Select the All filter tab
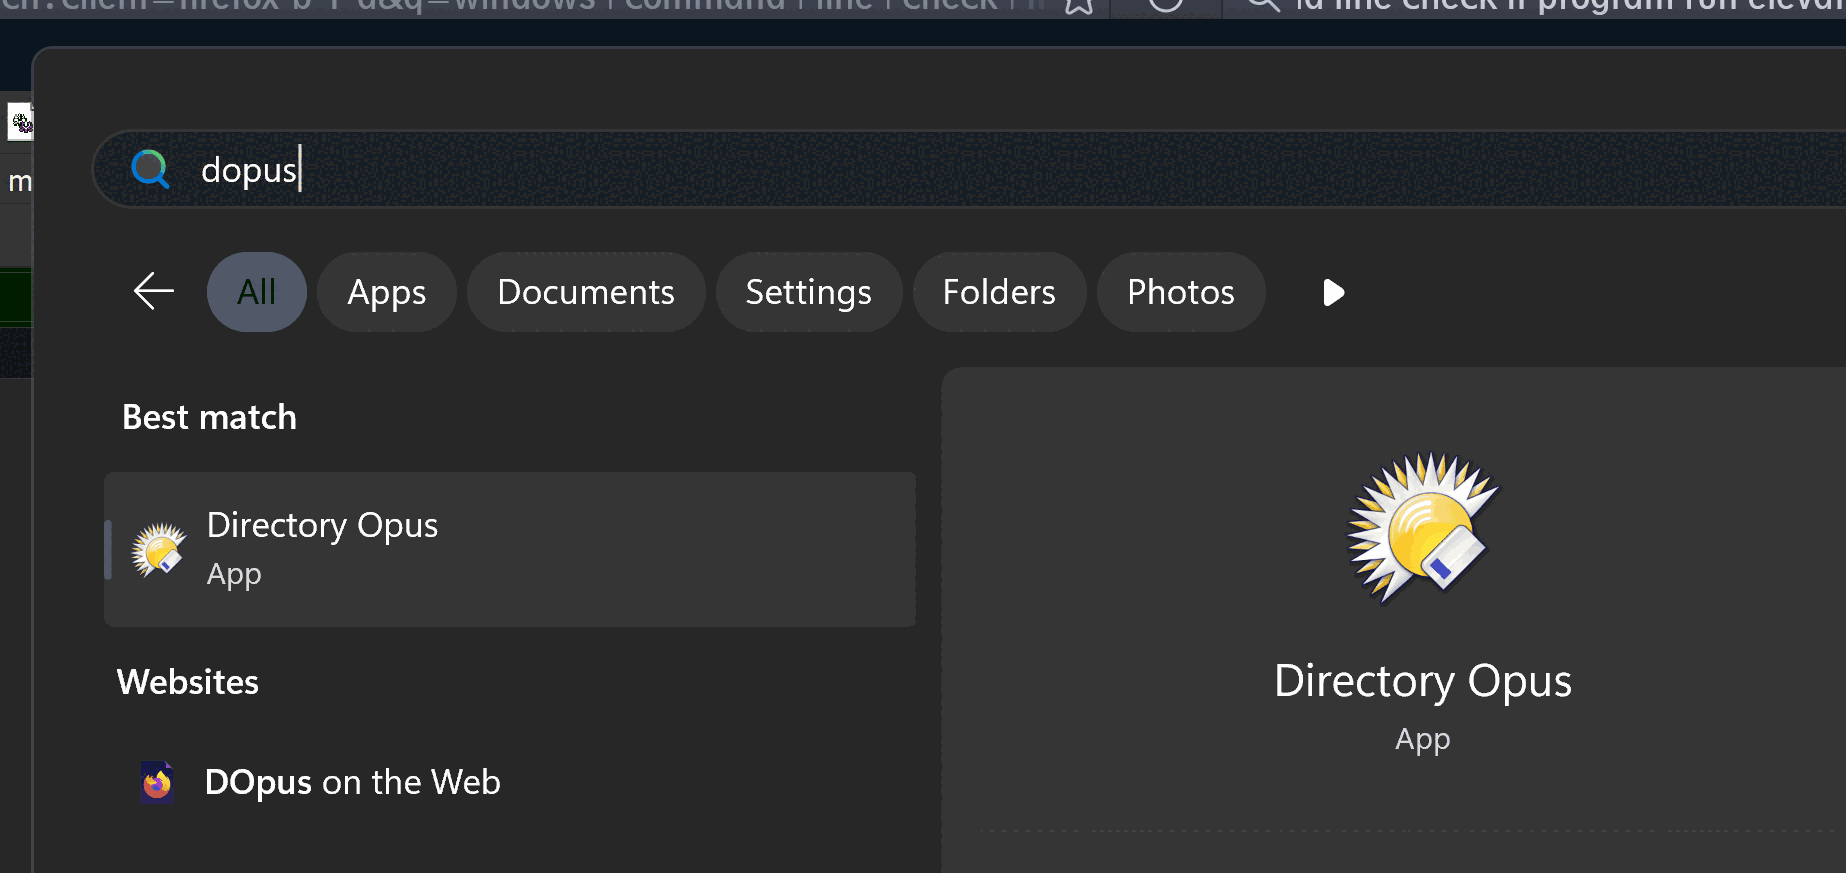Screen dimensions: 1846x873 tap(257, 292)
